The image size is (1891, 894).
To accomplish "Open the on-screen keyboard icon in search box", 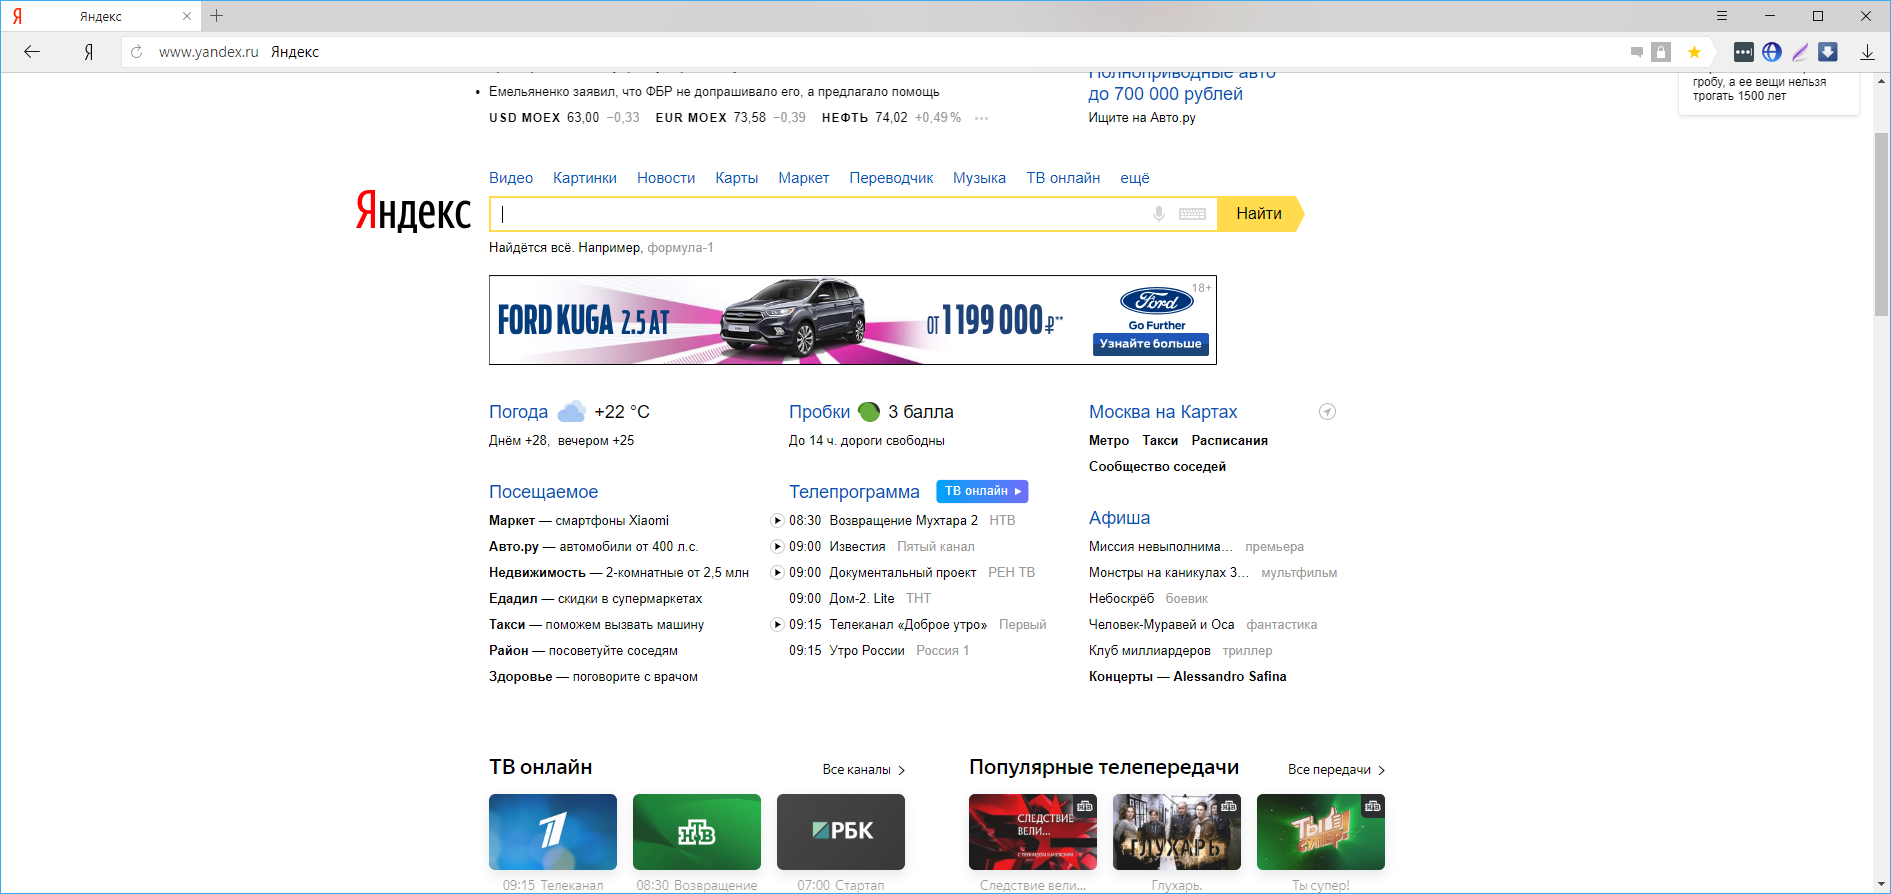I will tap(1192, 214).
